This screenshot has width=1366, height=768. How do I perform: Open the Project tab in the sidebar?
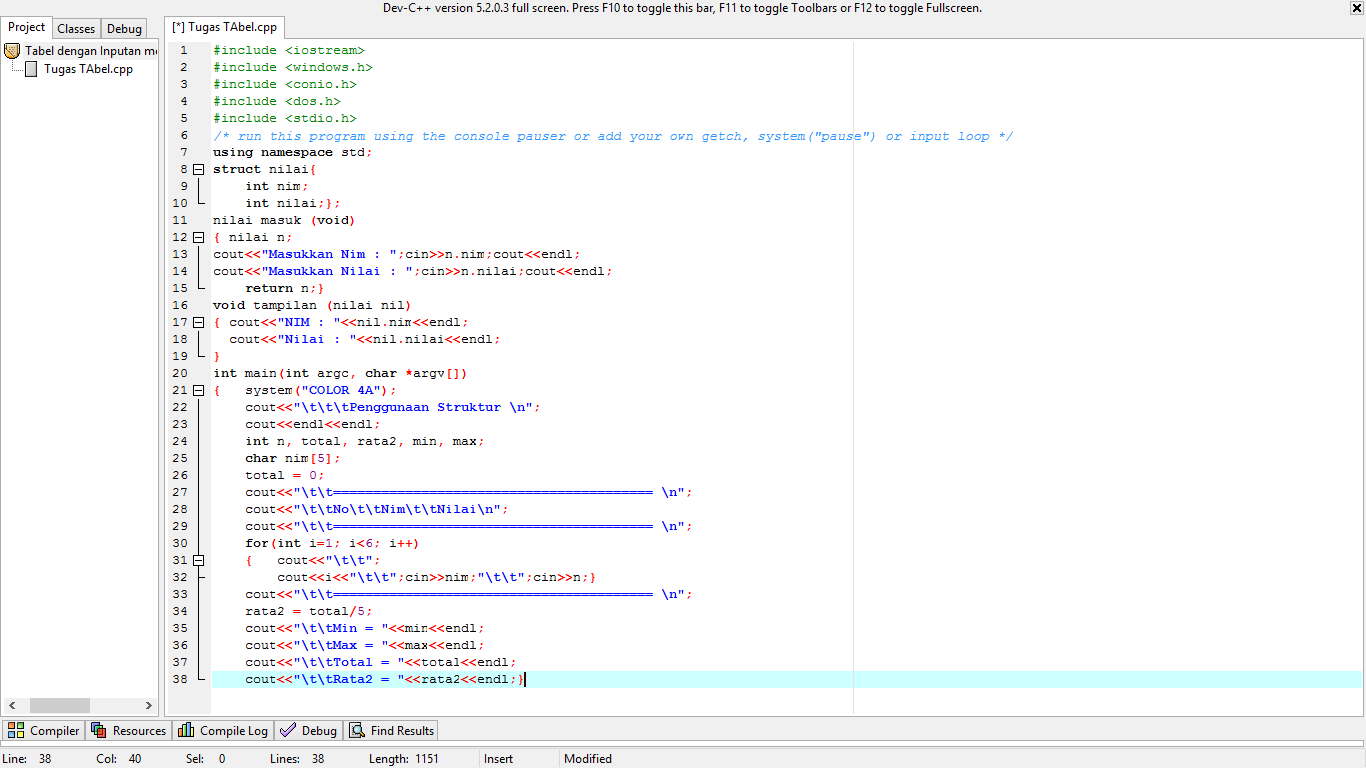click(26, 28)
